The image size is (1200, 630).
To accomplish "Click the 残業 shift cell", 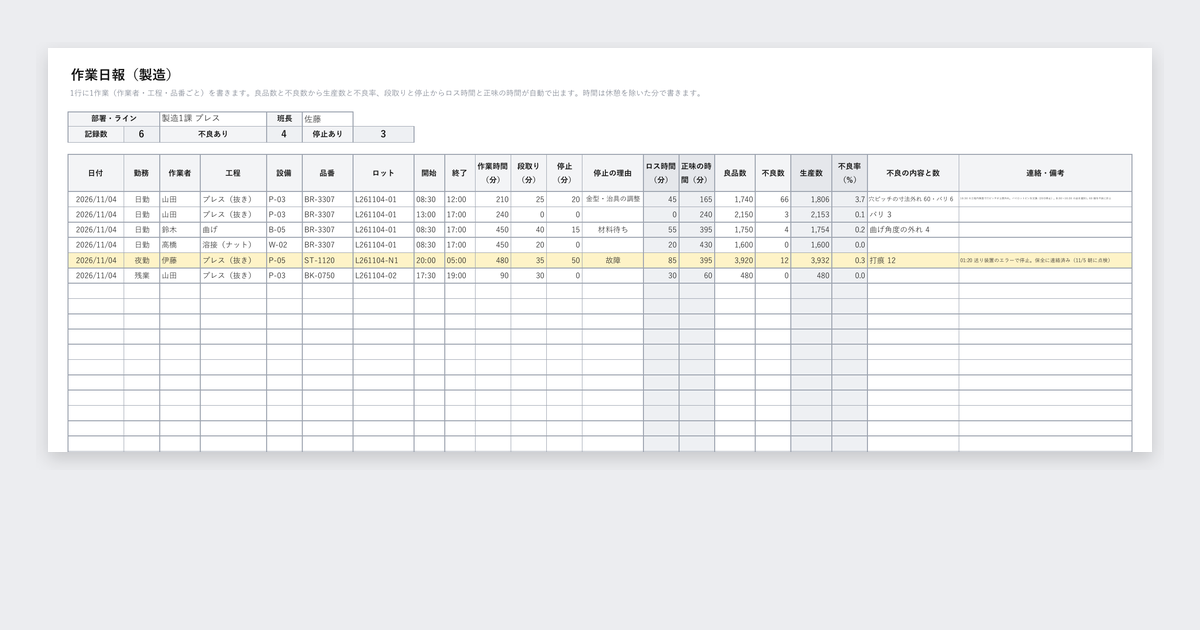I will click(x=142, y=275).
